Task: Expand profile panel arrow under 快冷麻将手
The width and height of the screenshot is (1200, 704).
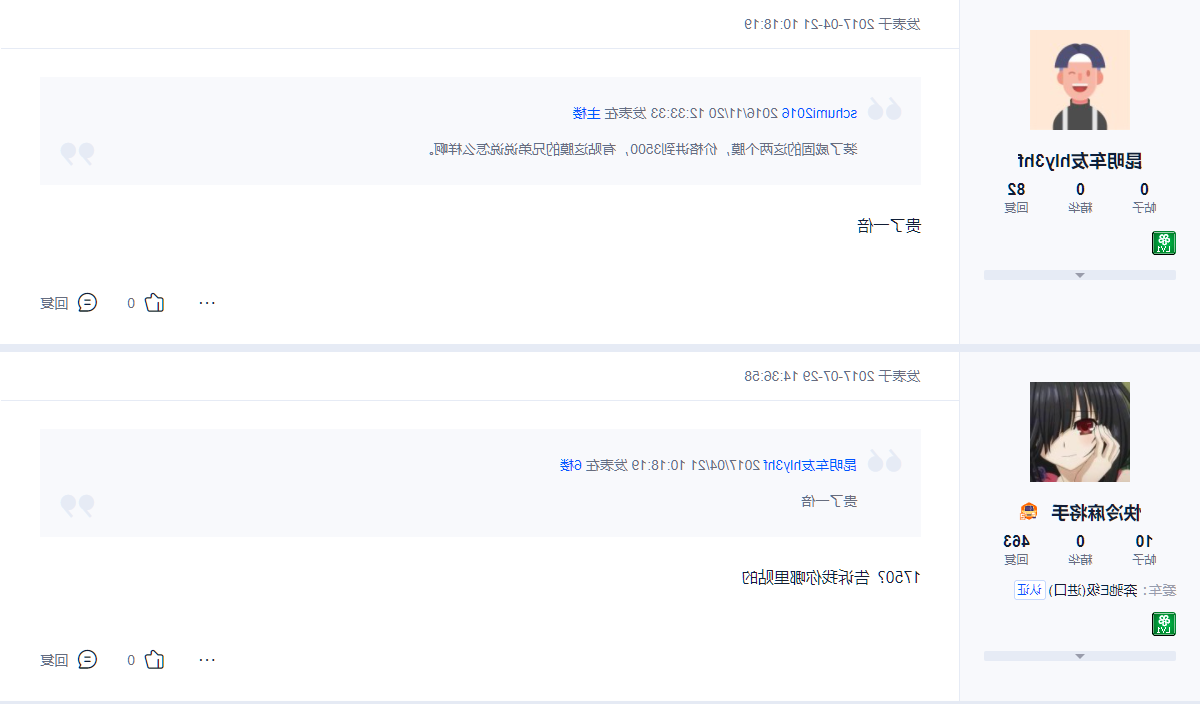Action: (x=1080, y=656)
